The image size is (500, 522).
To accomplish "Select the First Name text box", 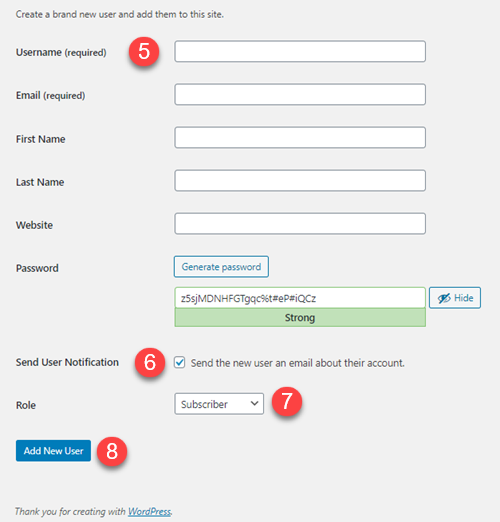I will (300, 137).
